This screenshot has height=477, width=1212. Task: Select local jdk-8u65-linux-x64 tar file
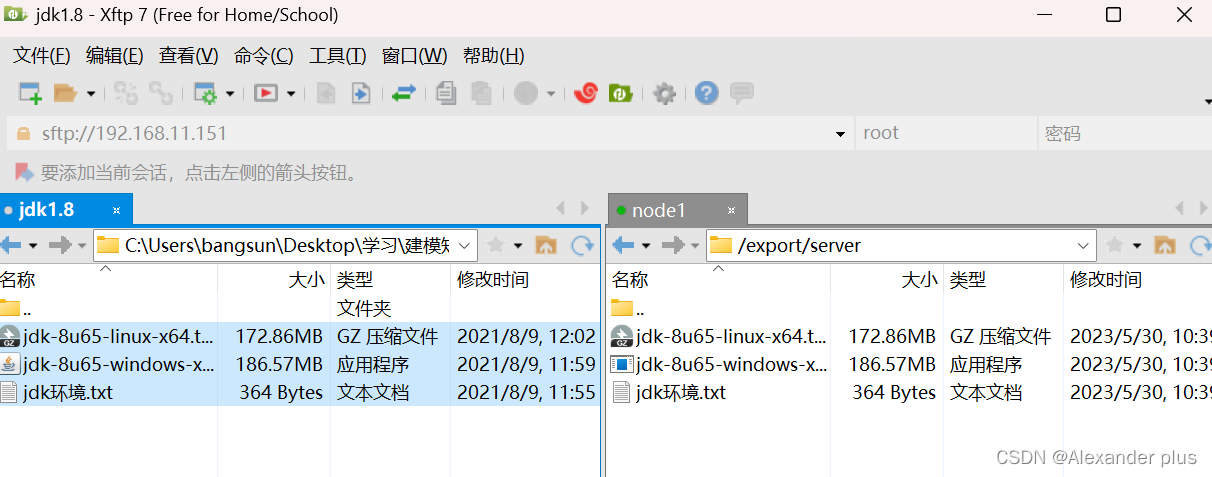point(300,336)
